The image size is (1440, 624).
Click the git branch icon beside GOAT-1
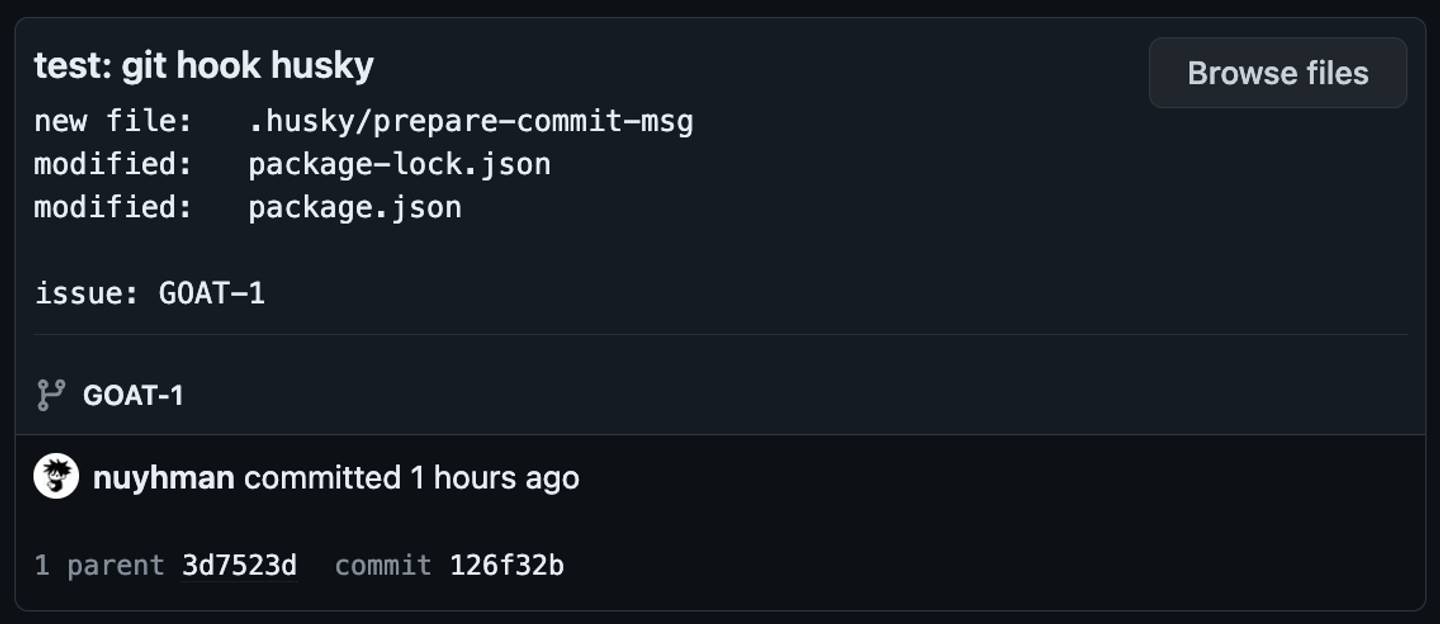(51, 395)
